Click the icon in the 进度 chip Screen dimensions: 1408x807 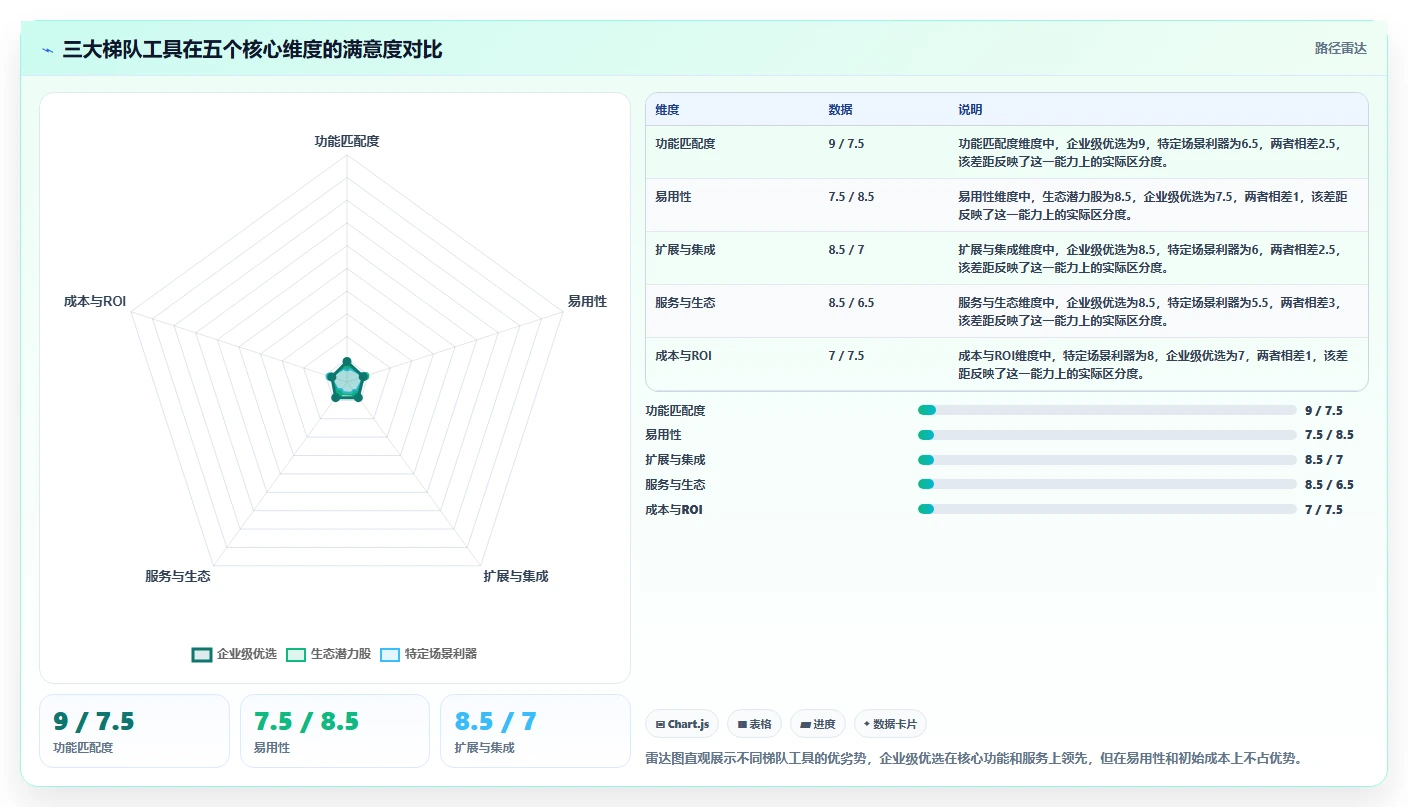coord(805,724)
